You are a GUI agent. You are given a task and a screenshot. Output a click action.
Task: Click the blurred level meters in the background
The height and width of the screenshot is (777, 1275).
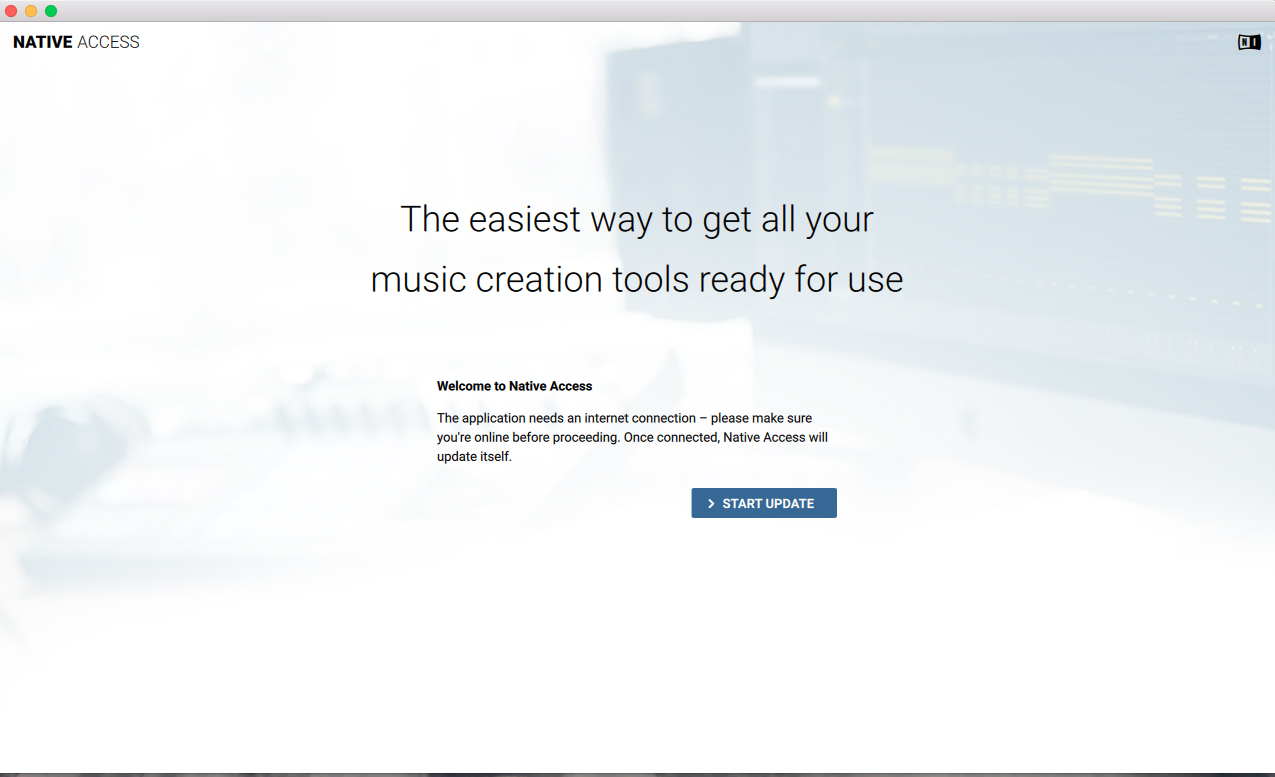[x=1100, y=185]
